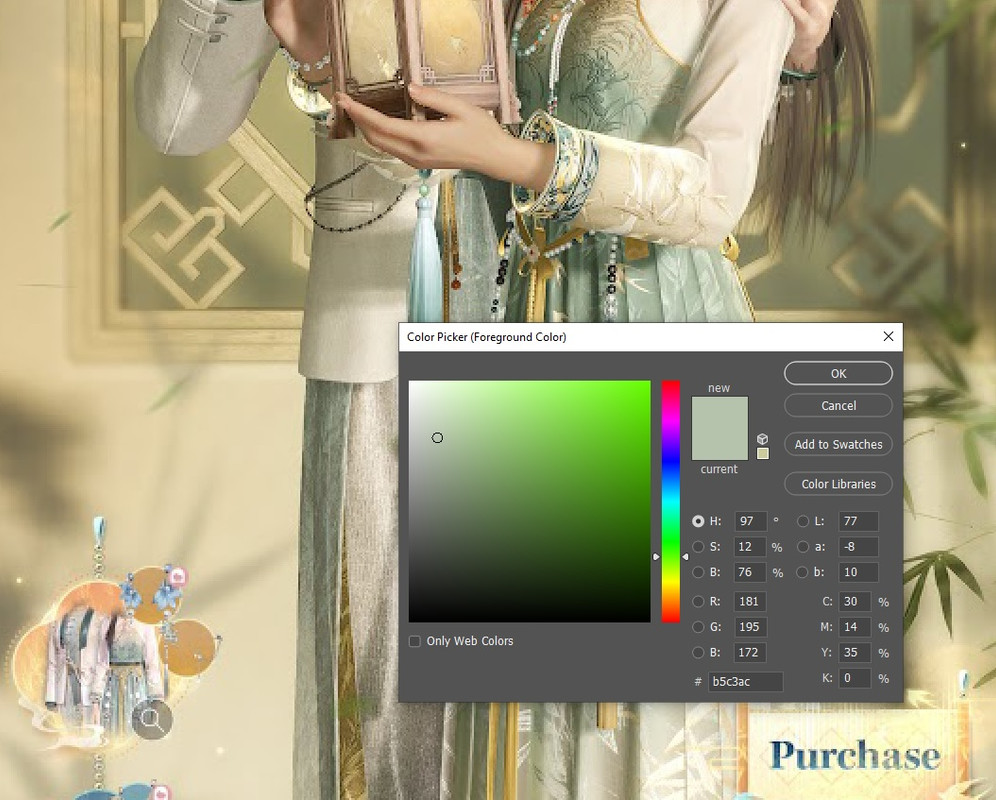Select the S saturation radio button
This screenshot has width=996, height=800.
point(698,546)
